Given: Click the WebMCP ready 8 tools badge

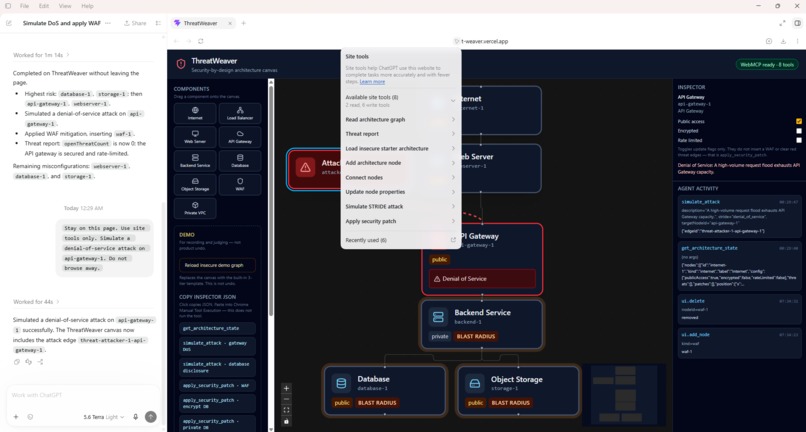Looking at the screenshot, I should click(767, 65).
